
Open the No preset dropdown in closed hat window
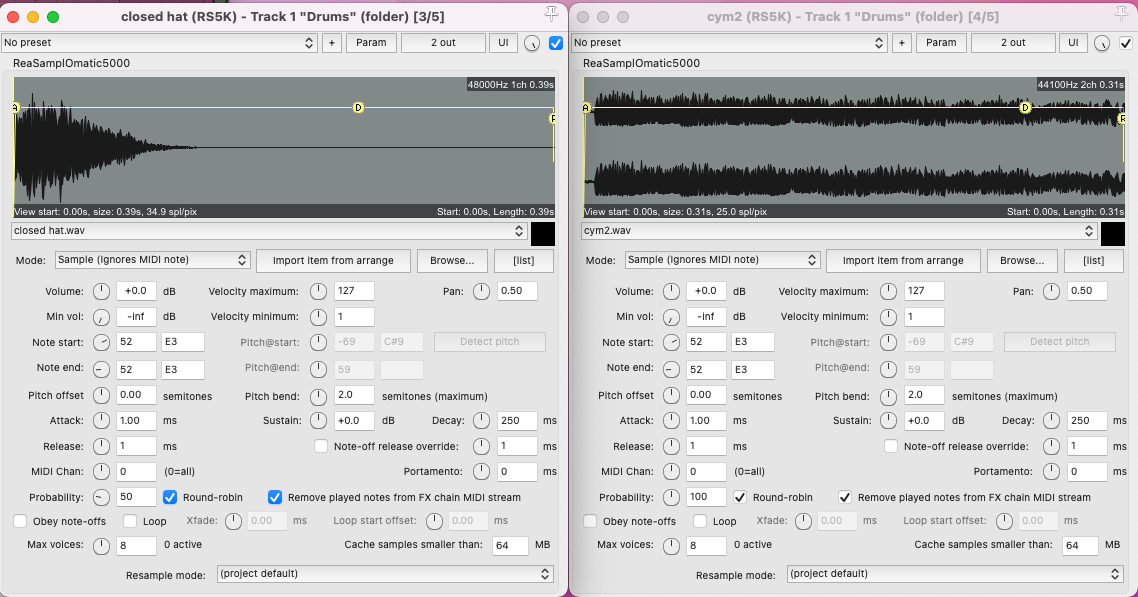[x=159, y=43]
